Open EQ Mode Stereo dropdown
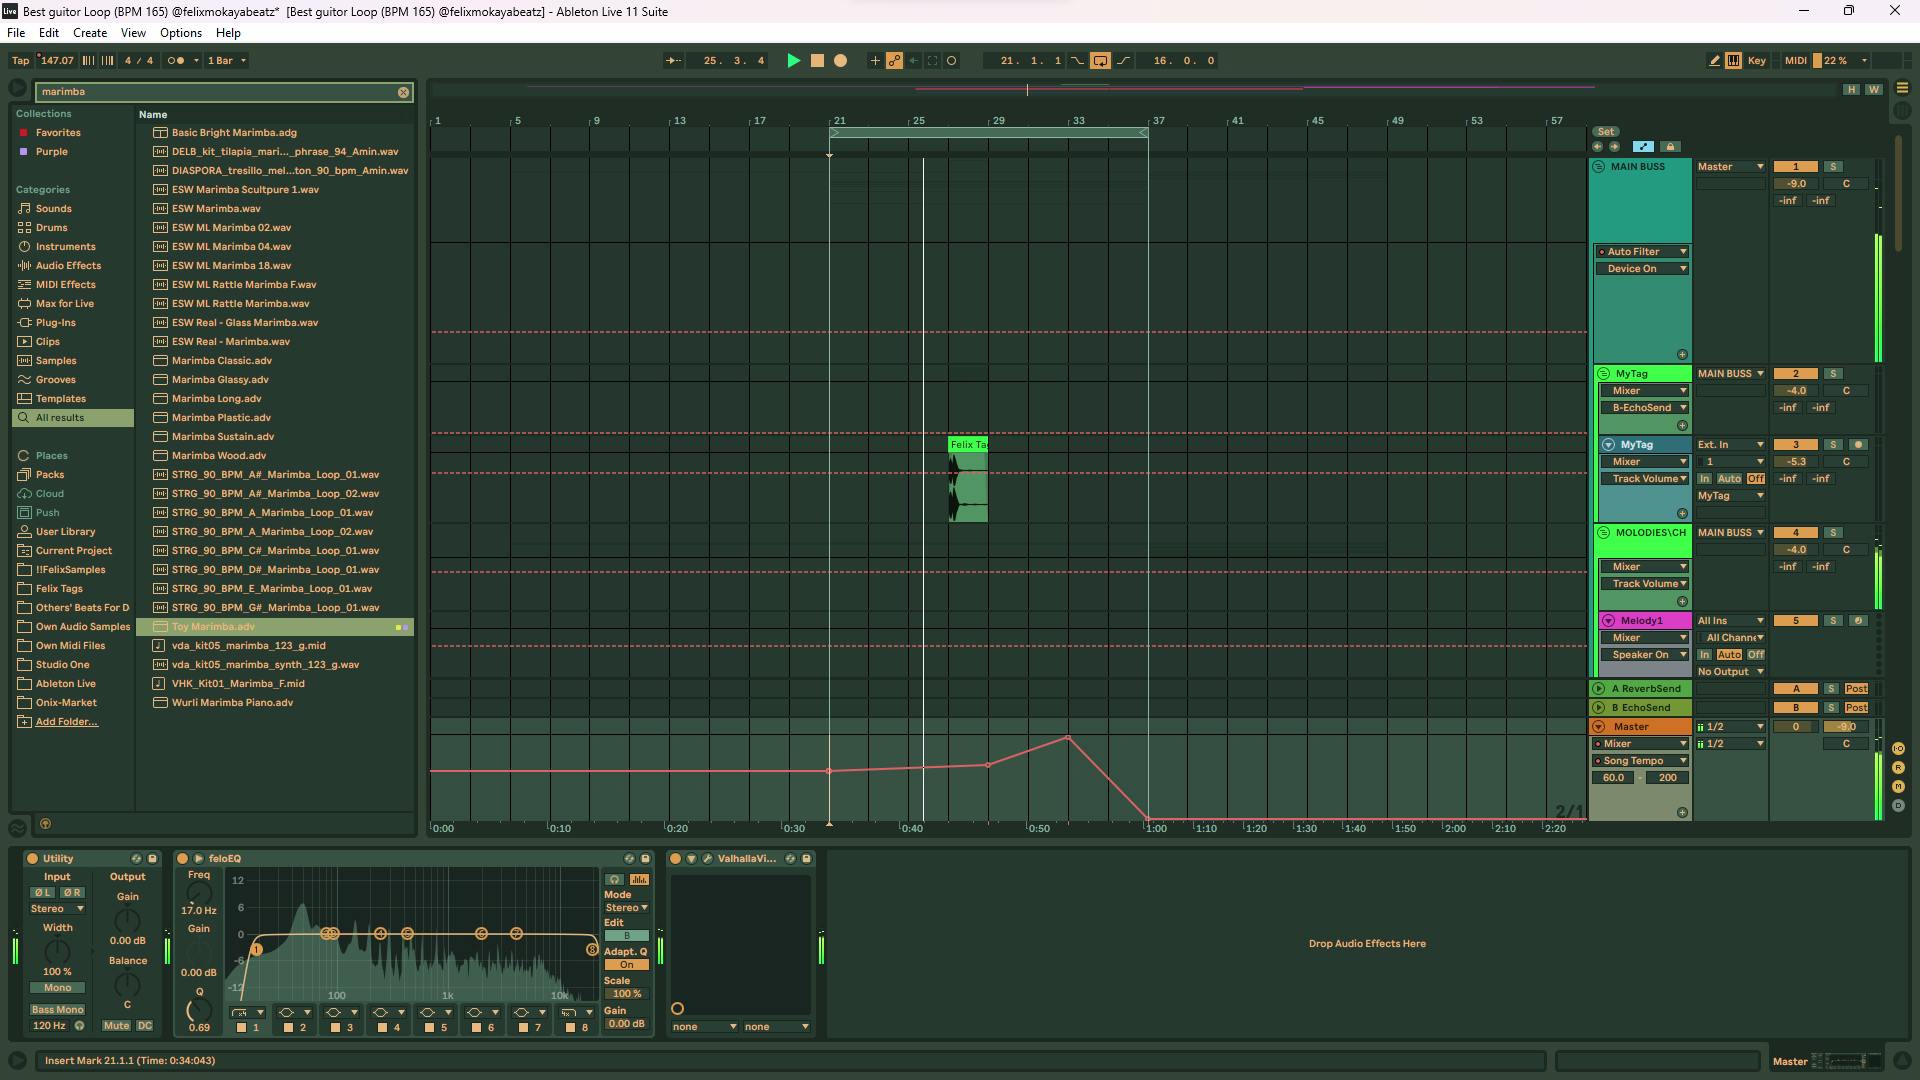 pos(626,908)
